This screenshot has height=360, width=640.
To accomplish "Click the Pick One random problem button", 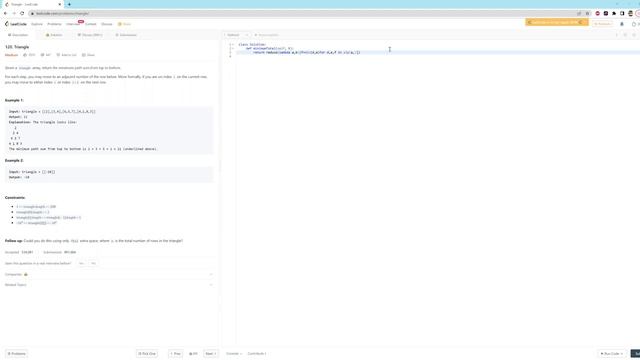I will tap(147, 353).
